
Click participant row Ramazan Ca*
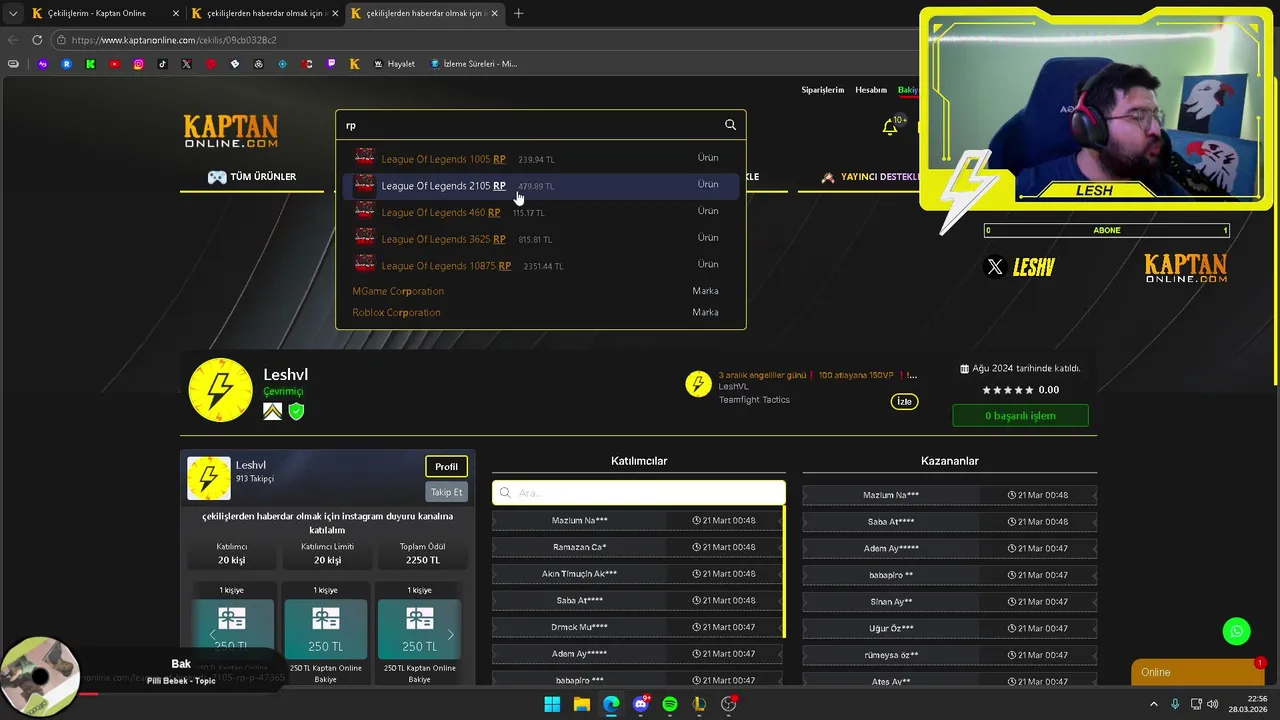636,547
